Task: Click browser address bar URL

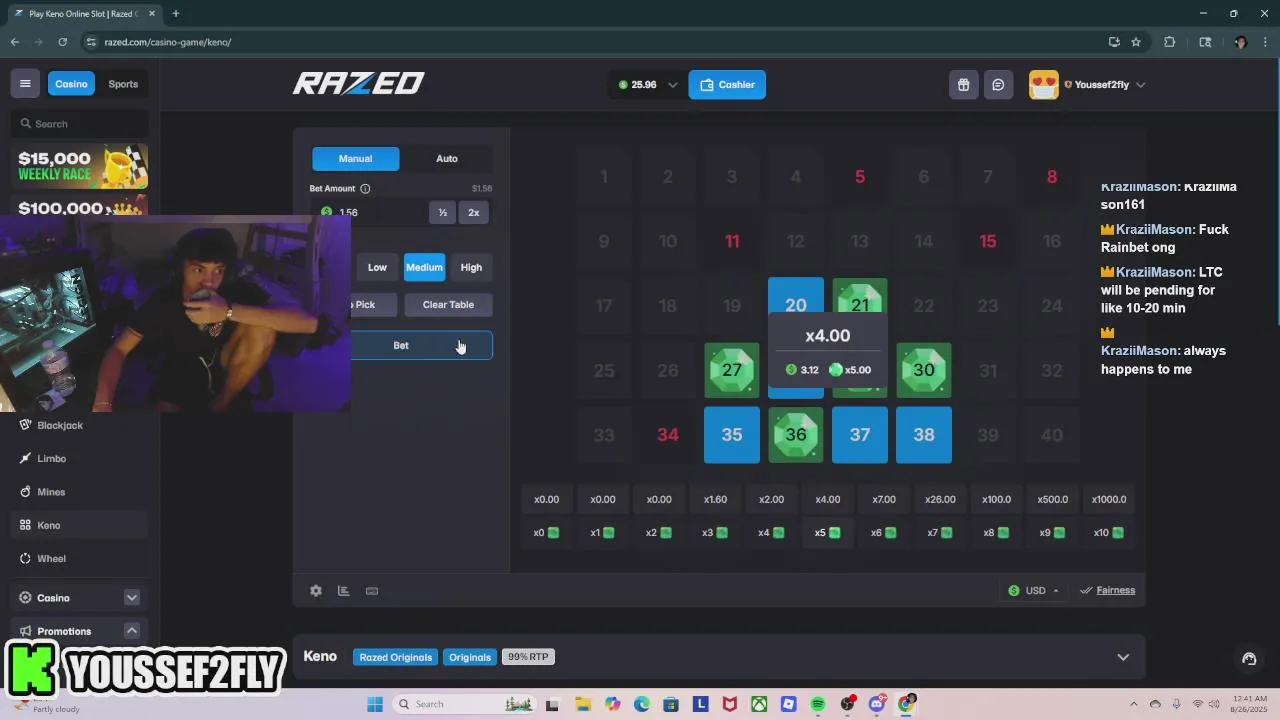Action: [168, 42]
